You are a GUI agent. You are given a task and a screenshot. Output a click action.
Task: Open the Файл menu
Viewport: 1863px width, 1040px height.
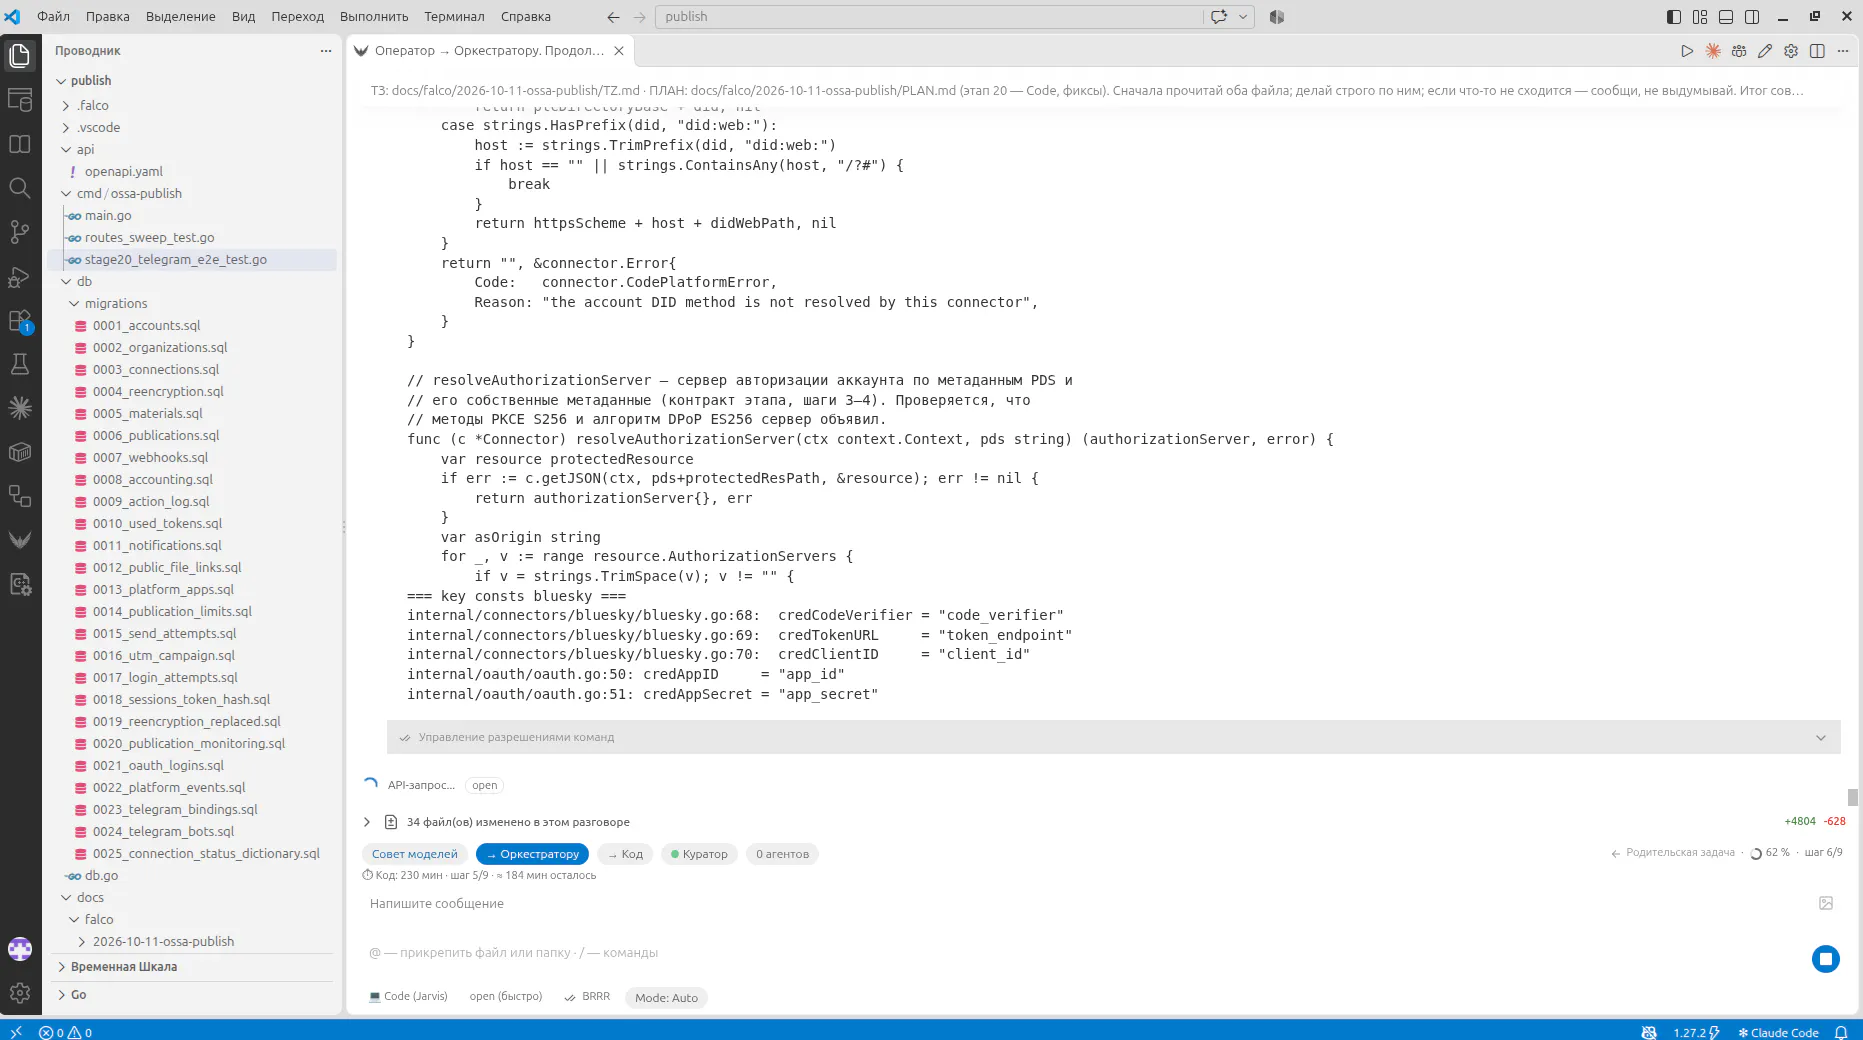coord(53,17)
